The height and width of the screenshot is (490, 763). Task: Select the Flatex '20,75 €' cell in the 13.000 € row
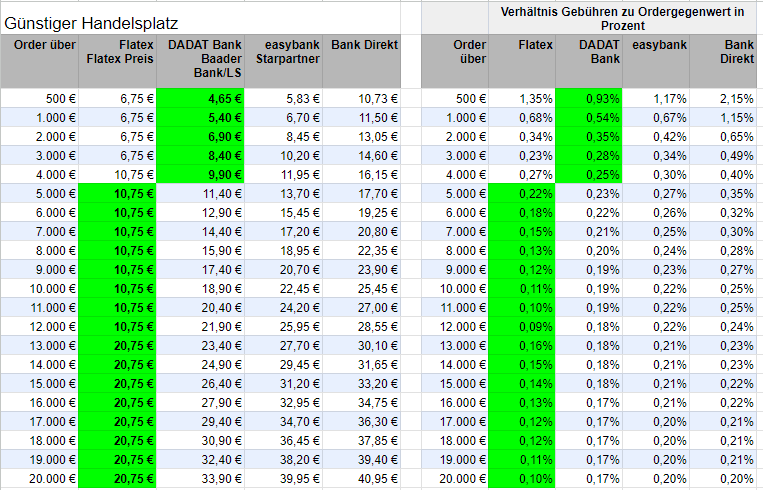(118, 345)
